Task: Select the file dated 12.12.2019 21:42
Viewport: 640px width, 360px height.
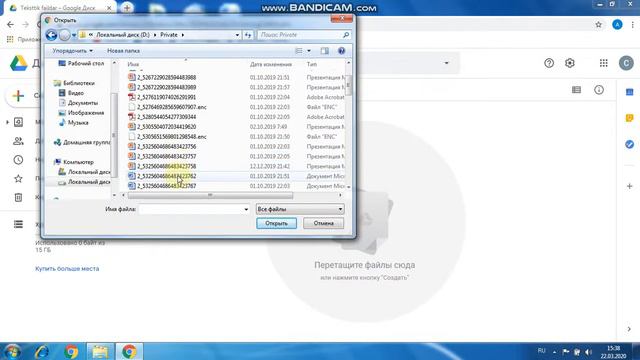Action: (x=236, y=166)
